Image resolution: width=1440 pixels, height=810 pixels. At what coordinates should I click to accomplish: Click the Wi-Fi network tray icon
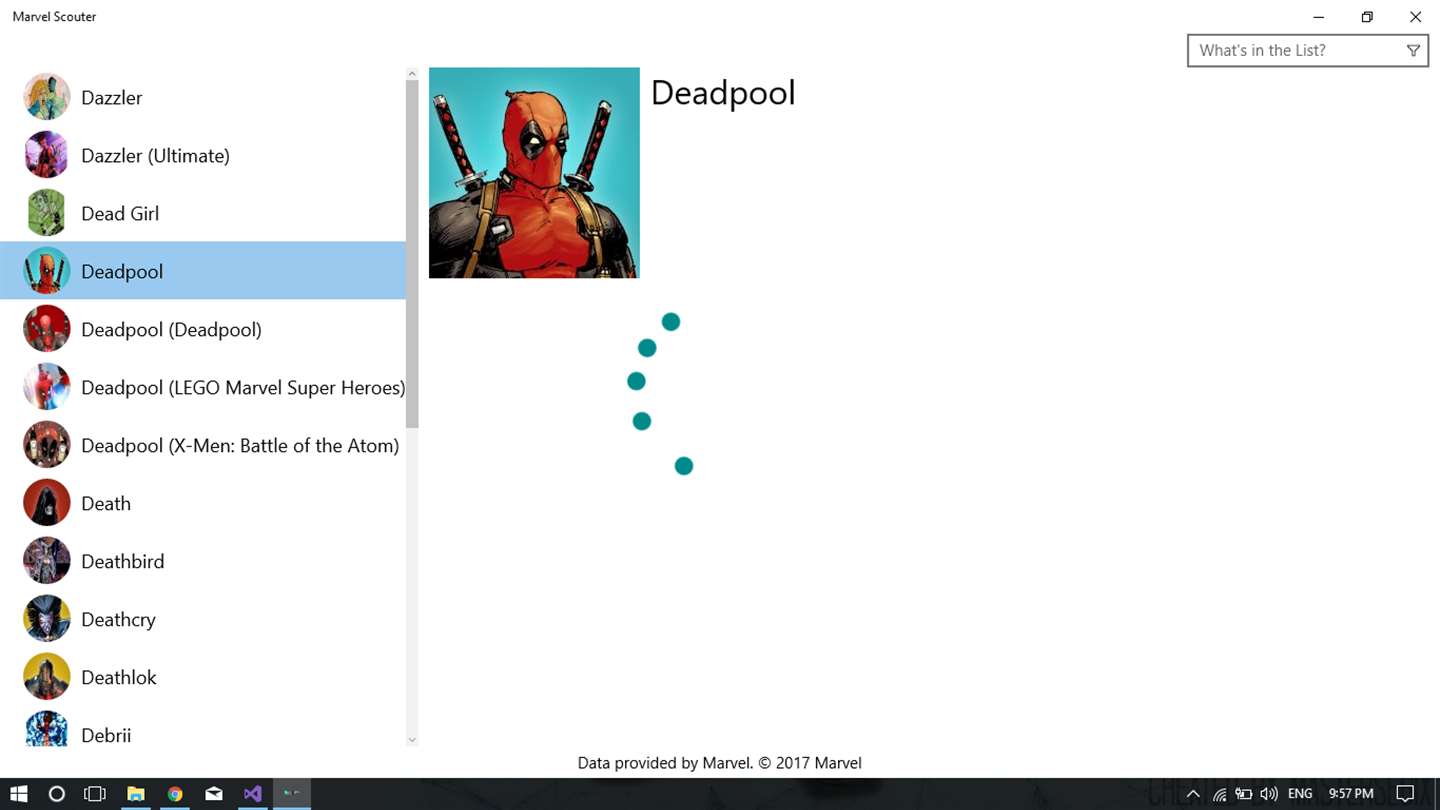(1219, 795)
